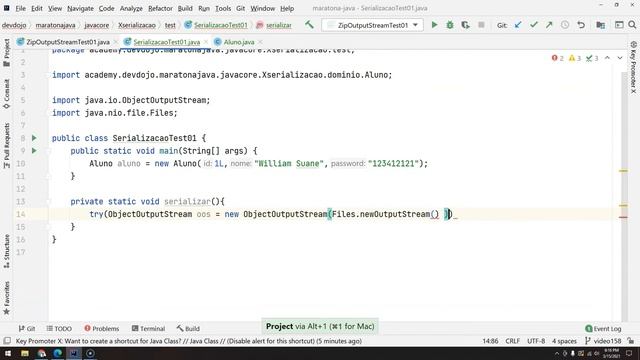
Task: Open Project Structure icon in toolbar
Action: click(600, 25)
